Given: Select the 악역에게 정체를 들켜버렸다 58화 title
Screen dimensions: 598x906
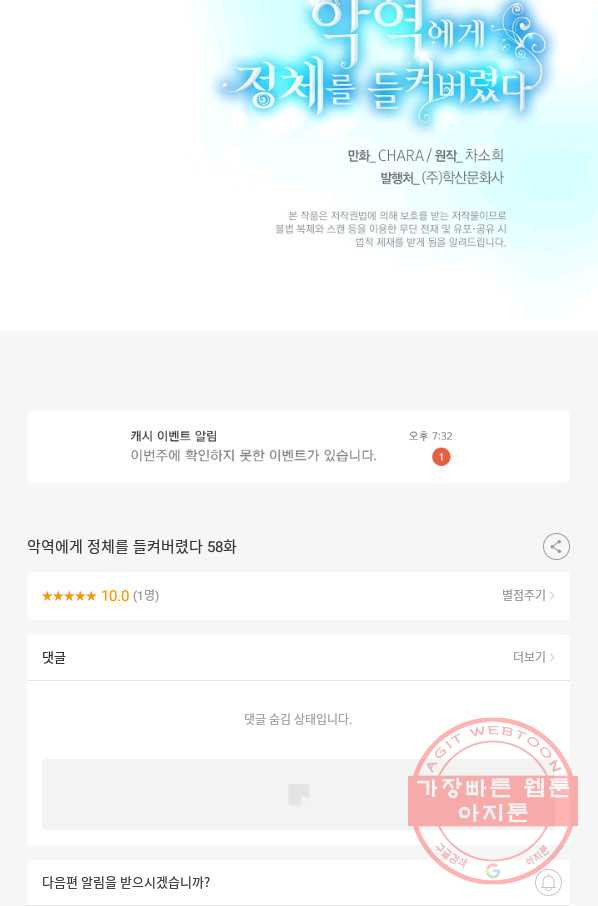Looking at the screenshot, I should tap(132, 547).
